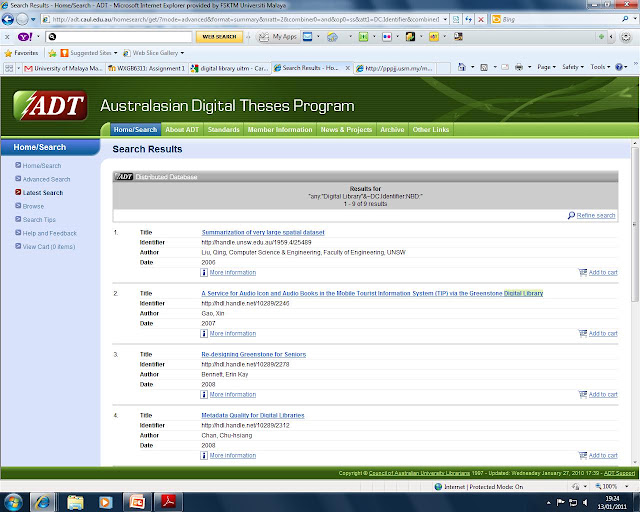640x512 pixels.
Task: Click the Yahoo toolbar search input field
Action: pos(118,37)
